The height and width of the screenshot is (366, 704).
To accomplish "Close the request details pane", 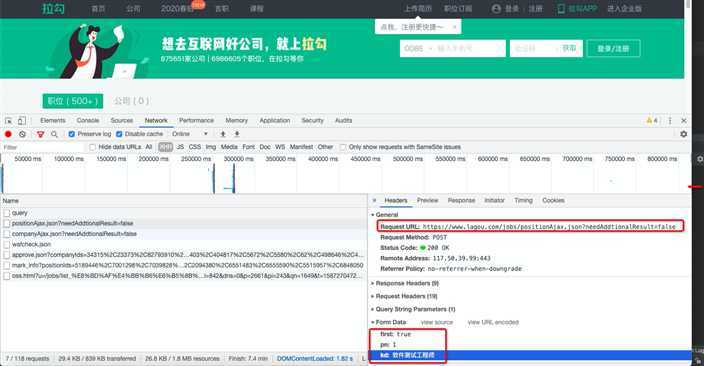I will point(374,200).
